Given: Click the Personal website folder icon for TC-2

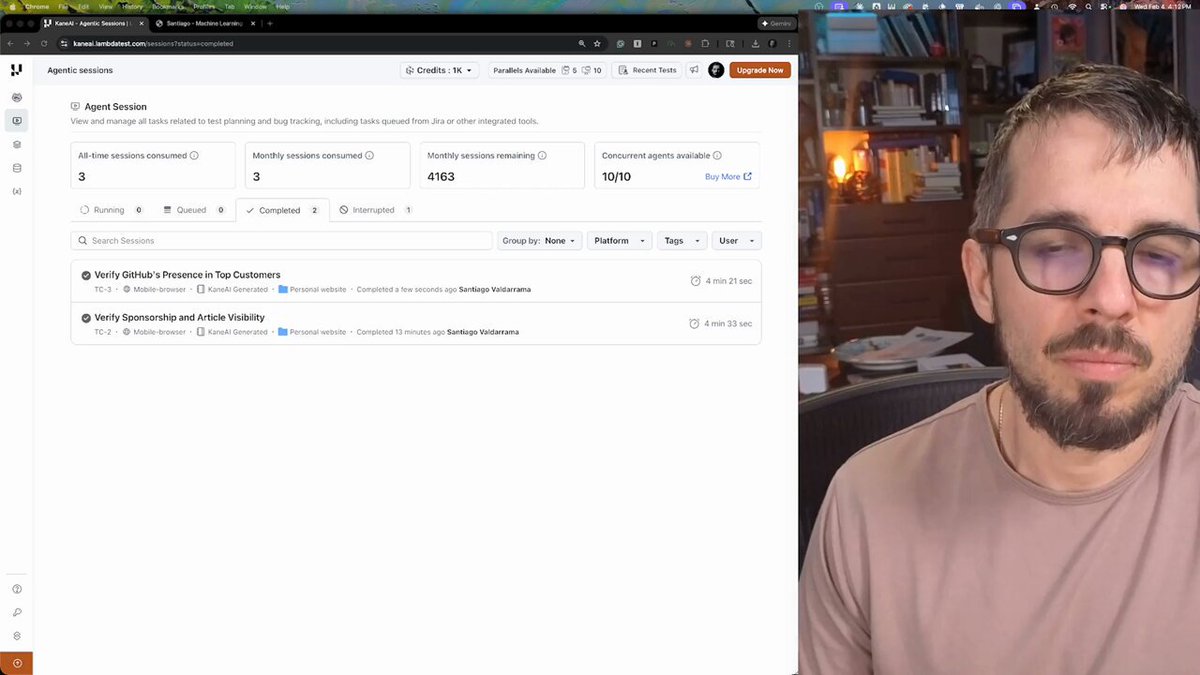Looking at the screenshot, I should (x=283, y=332).
